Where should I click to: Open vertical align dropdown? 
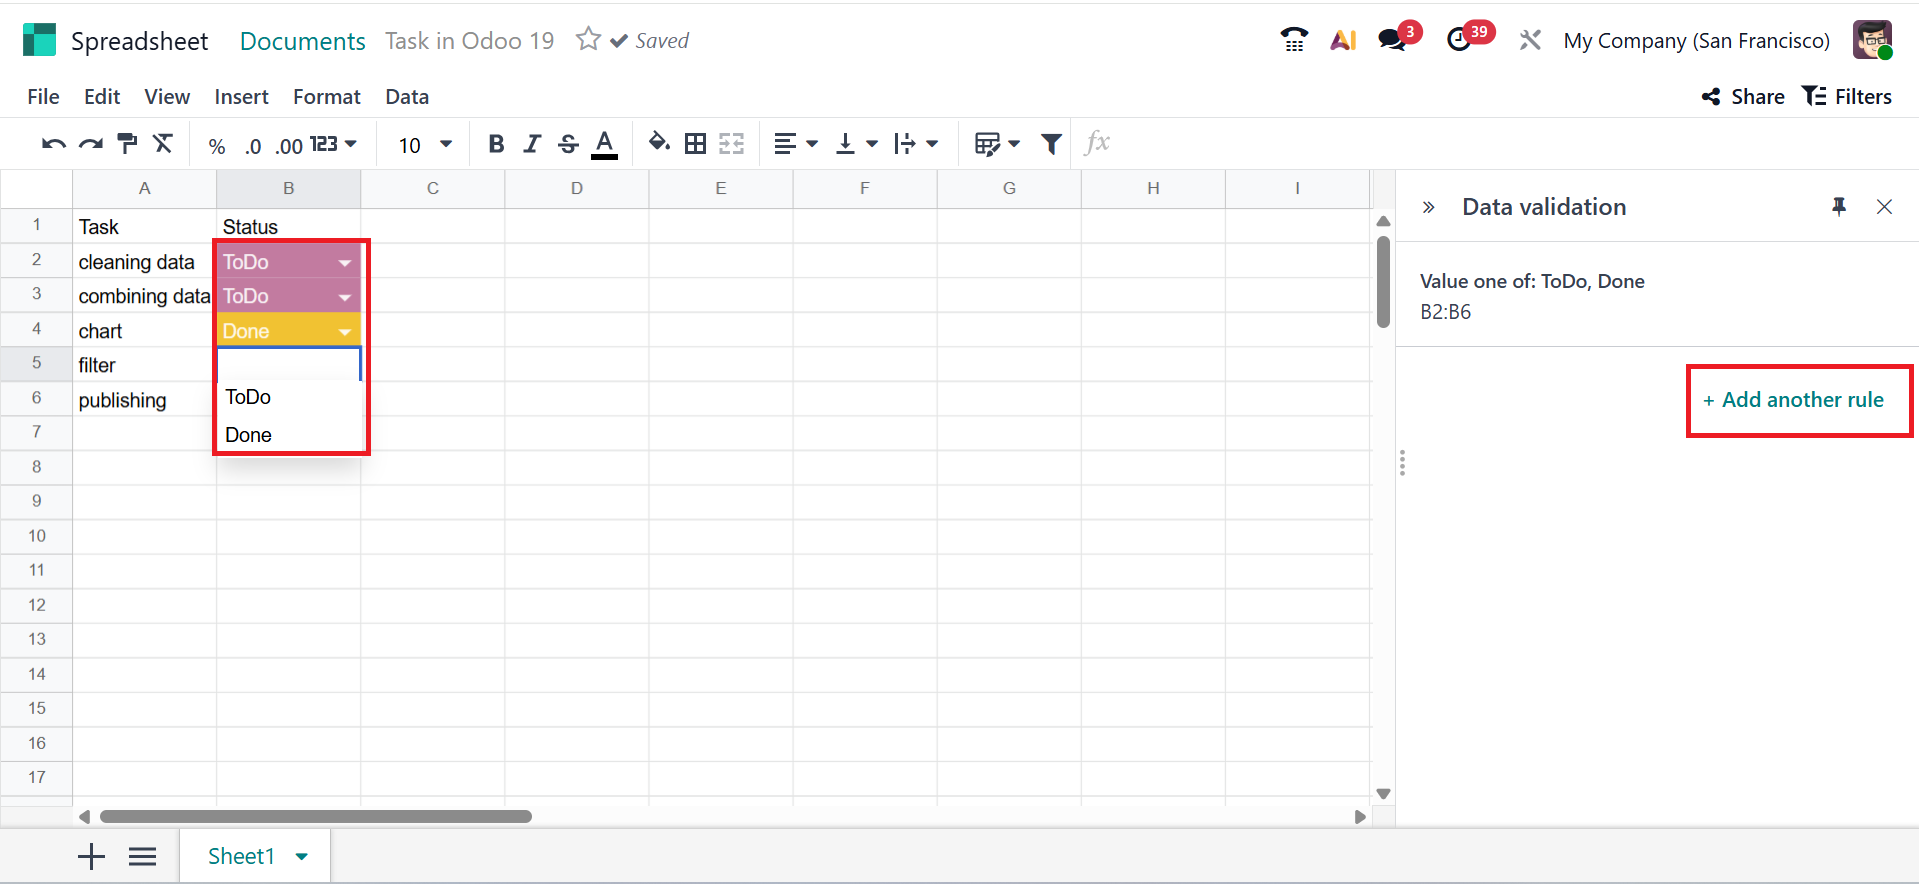pos(856,144)
